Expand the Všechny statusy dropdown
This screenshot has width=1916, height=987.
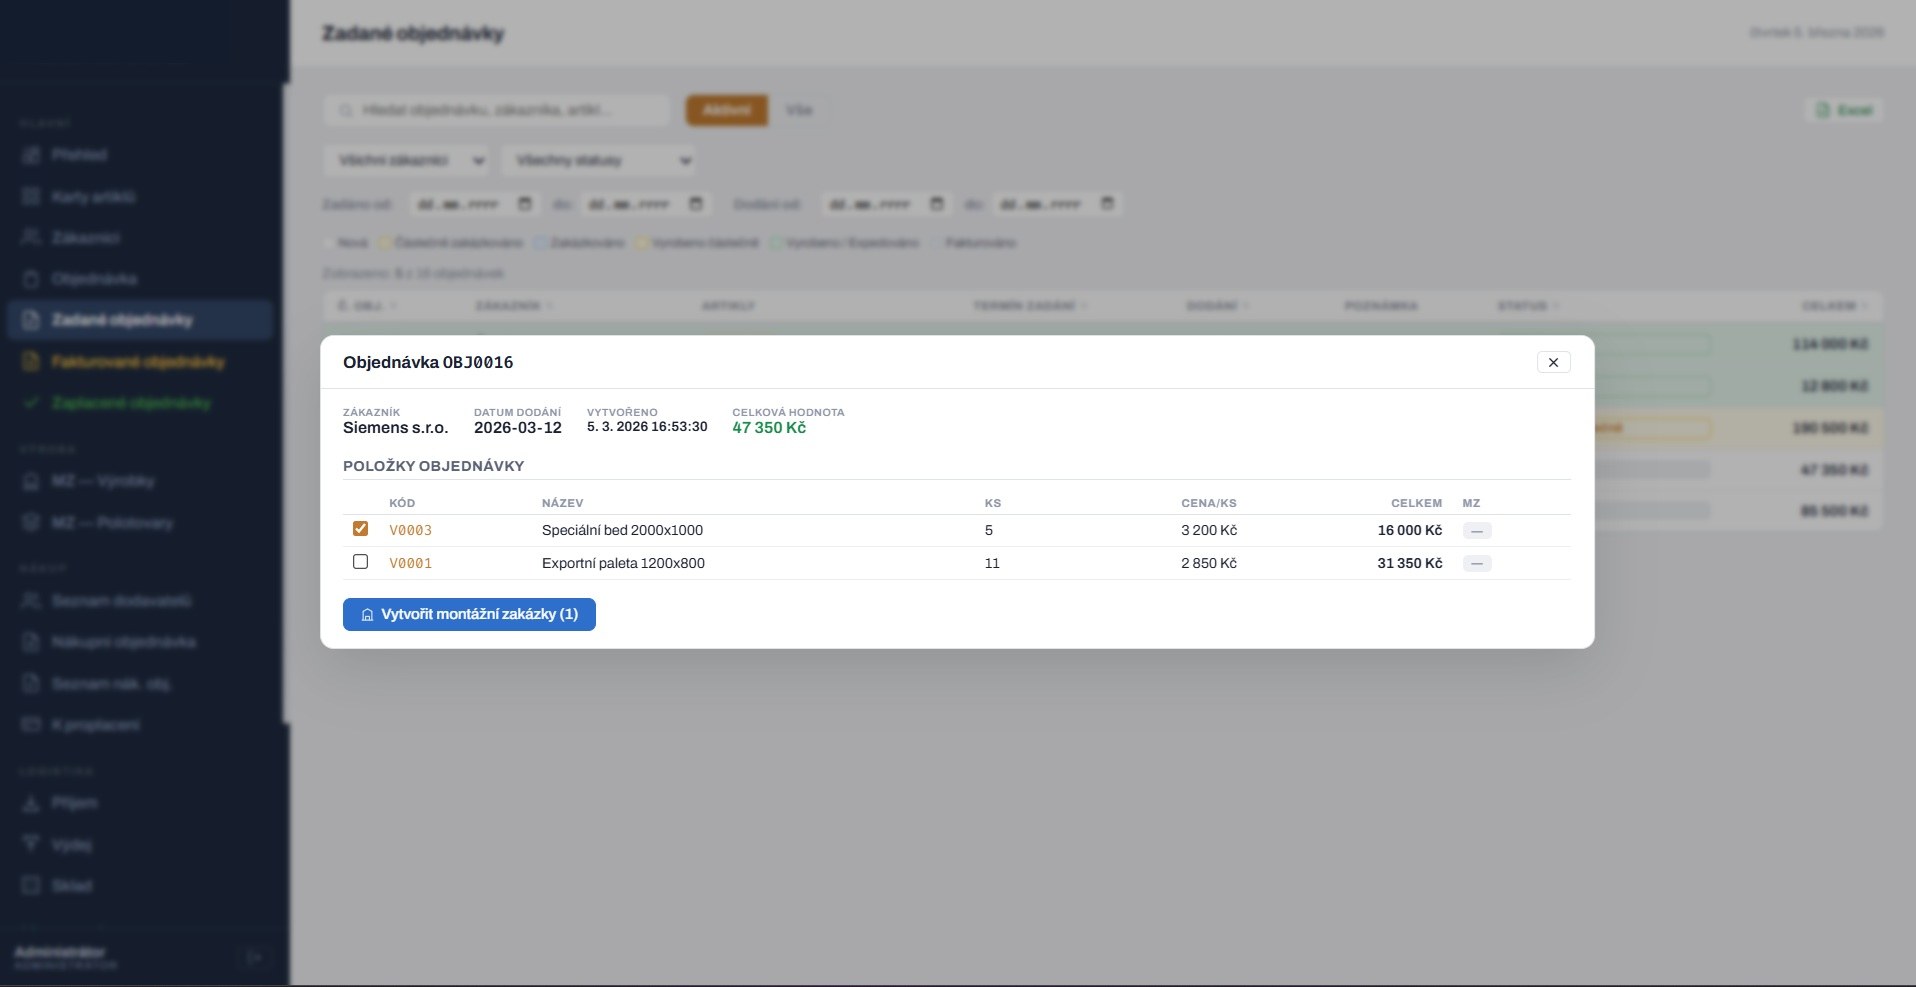coord(599,160)
